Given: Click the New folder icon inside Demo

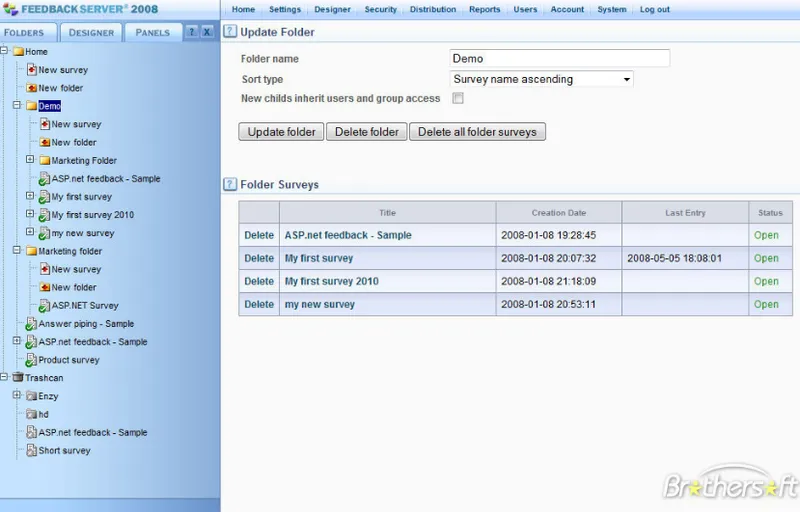Looking at the screenshot, I should 45,142.
